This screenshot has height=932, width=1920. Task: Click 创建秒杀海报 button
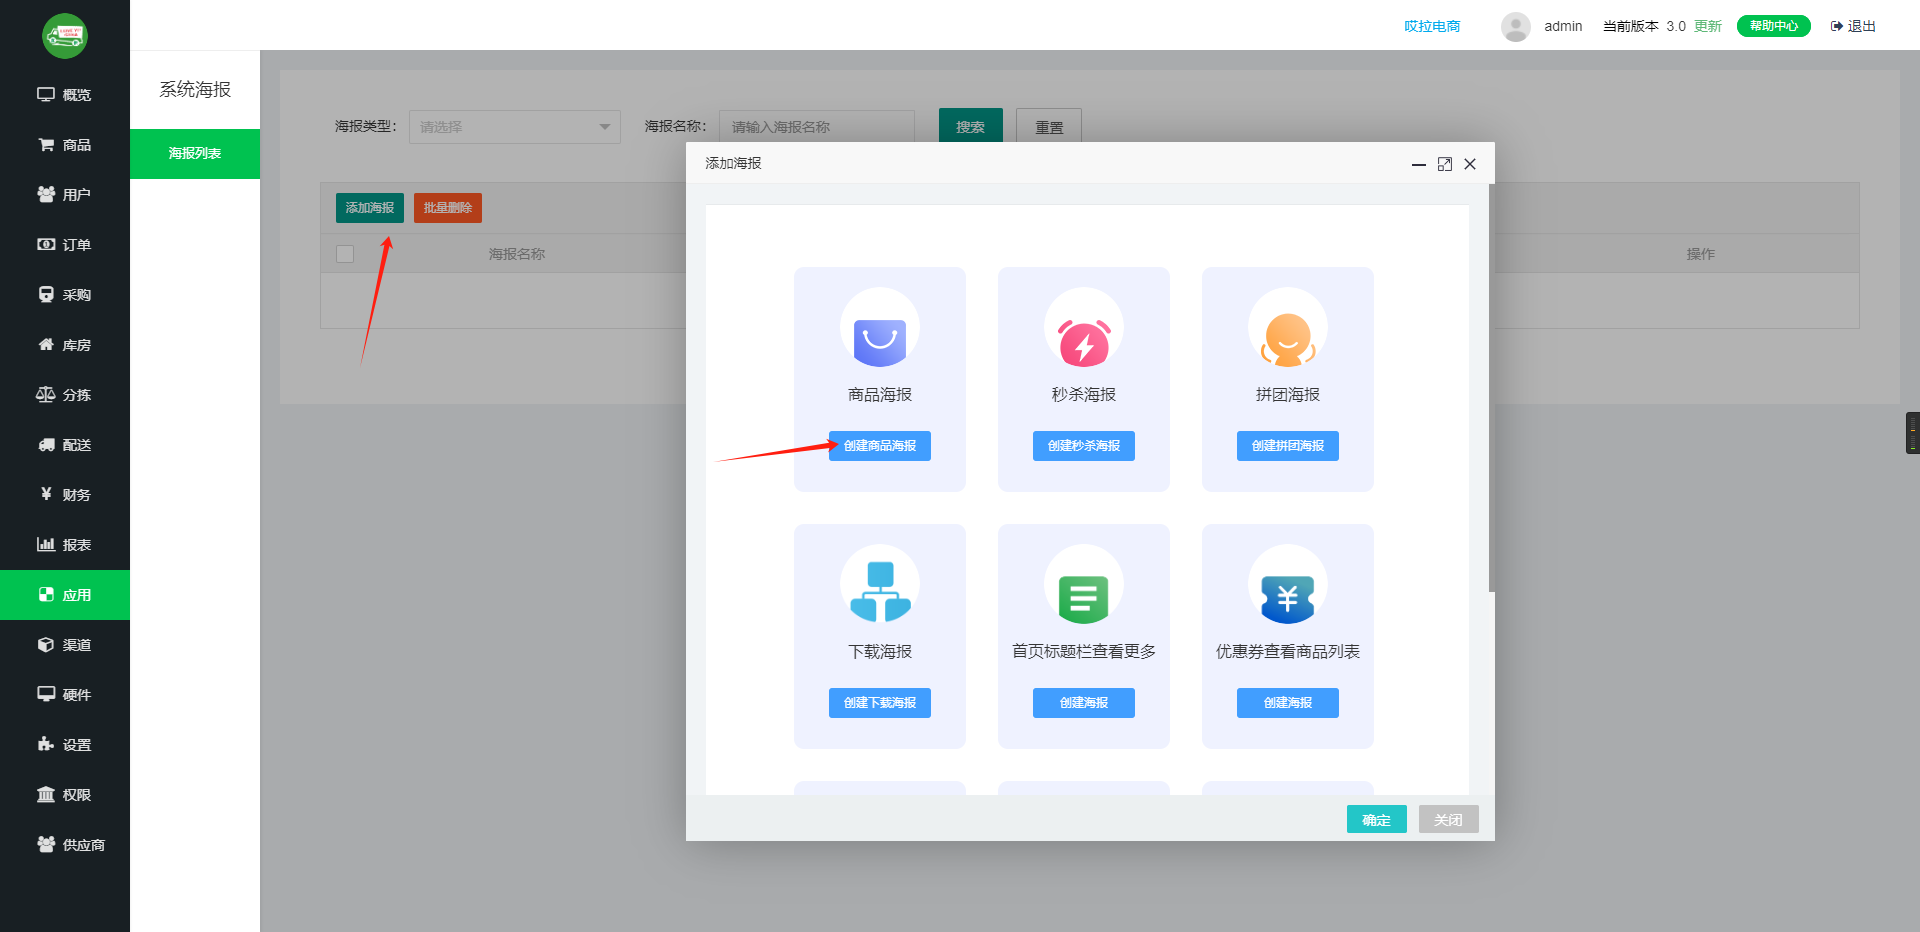pos(1084,446)
